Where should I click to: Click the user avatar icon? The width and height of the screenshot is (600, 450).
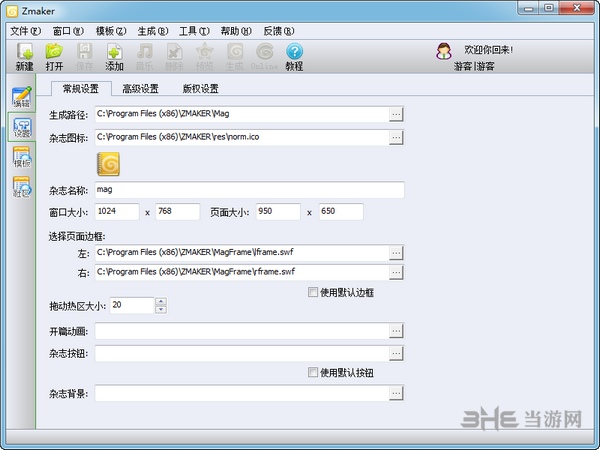pyautogui.click(x=443, y=51)
